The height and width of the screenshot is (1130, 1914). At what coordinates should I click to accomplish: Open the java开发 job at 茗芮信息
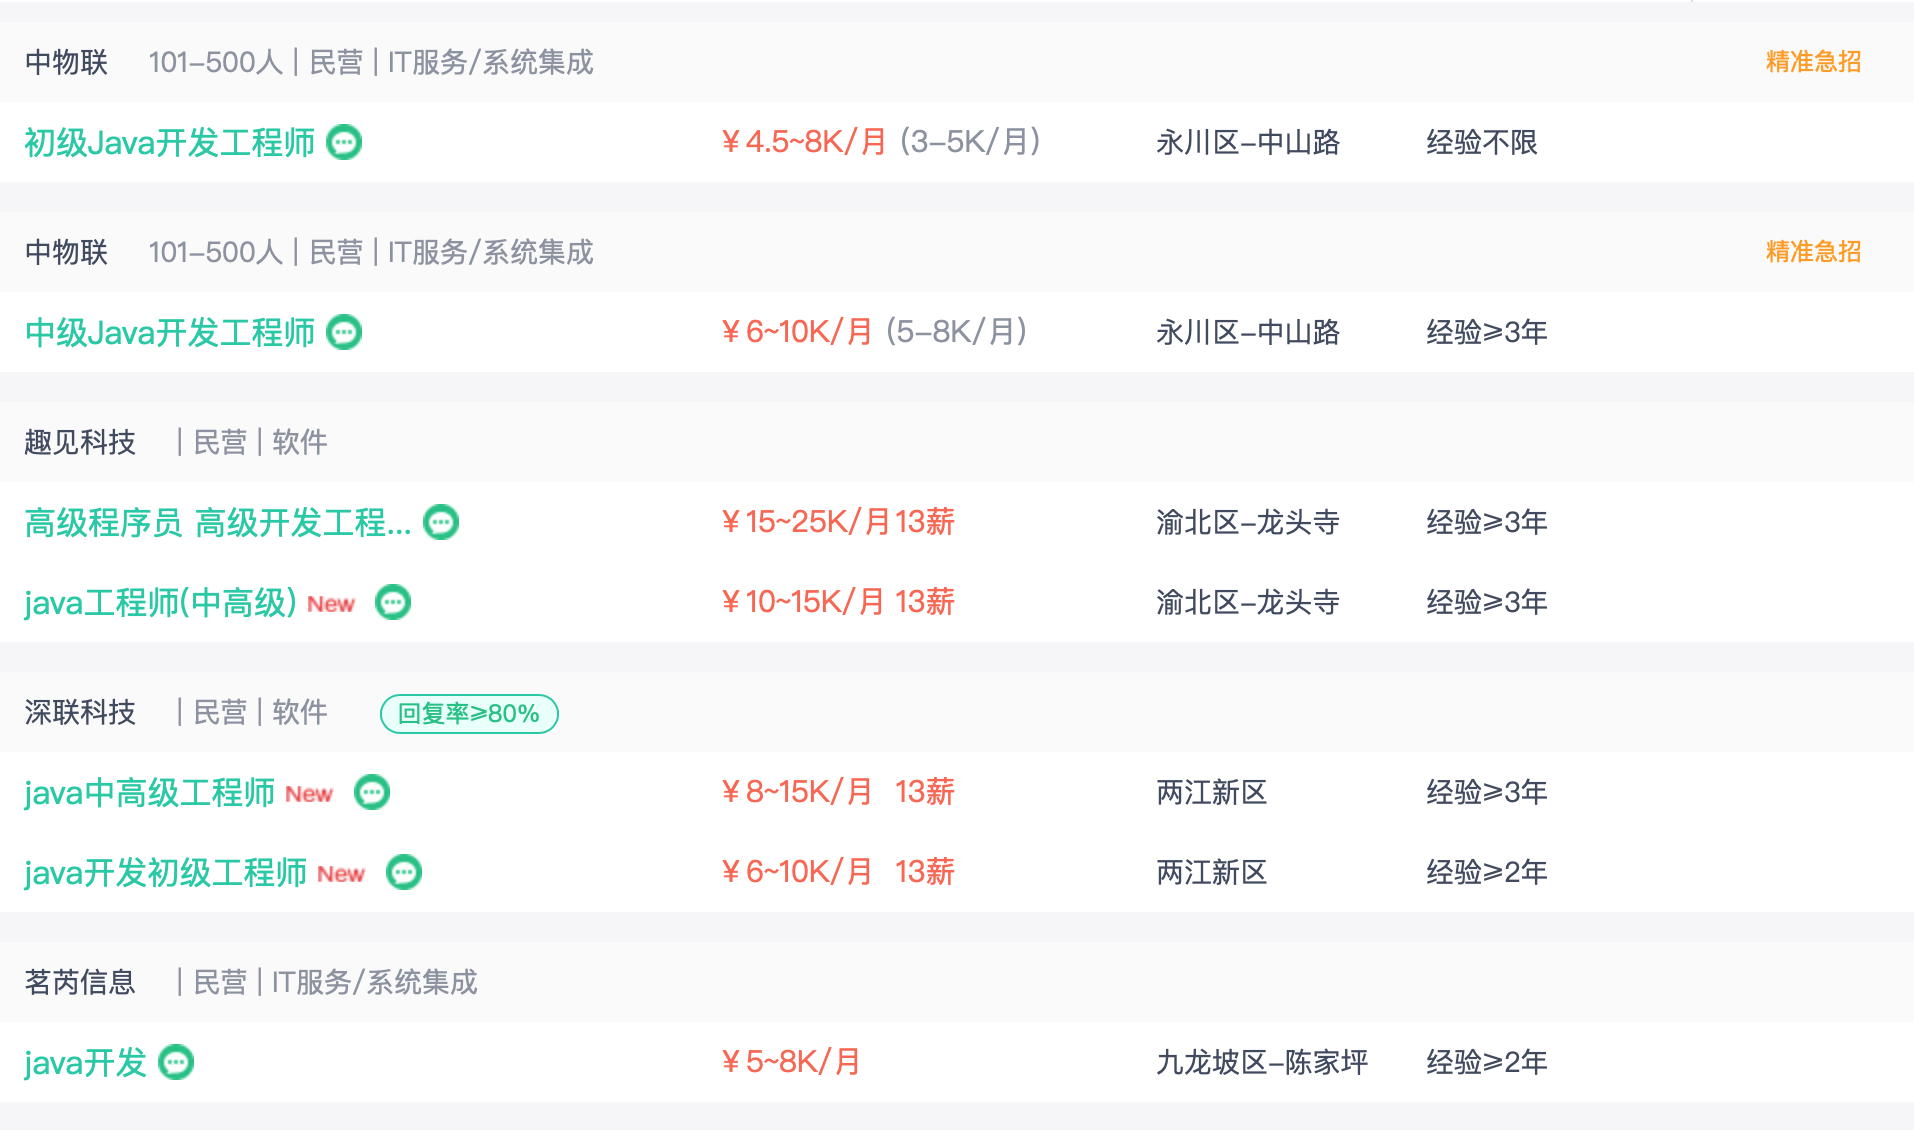click(86, 1062)
